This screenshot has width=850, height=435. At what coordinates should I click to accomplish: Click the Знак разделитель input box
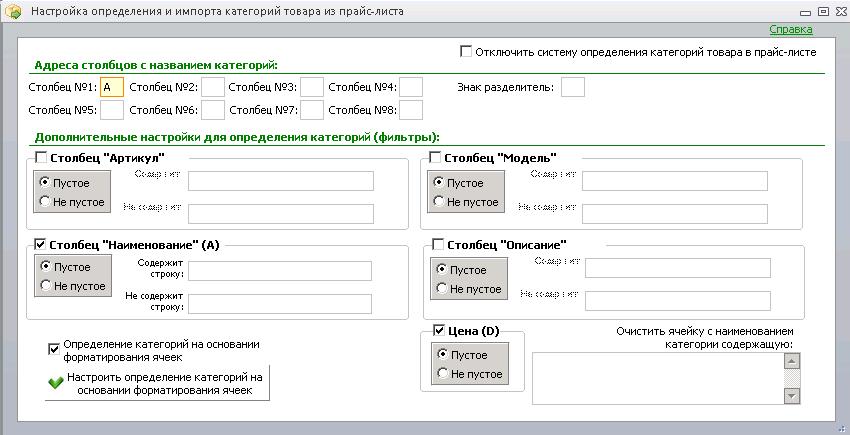pos(572,87)
